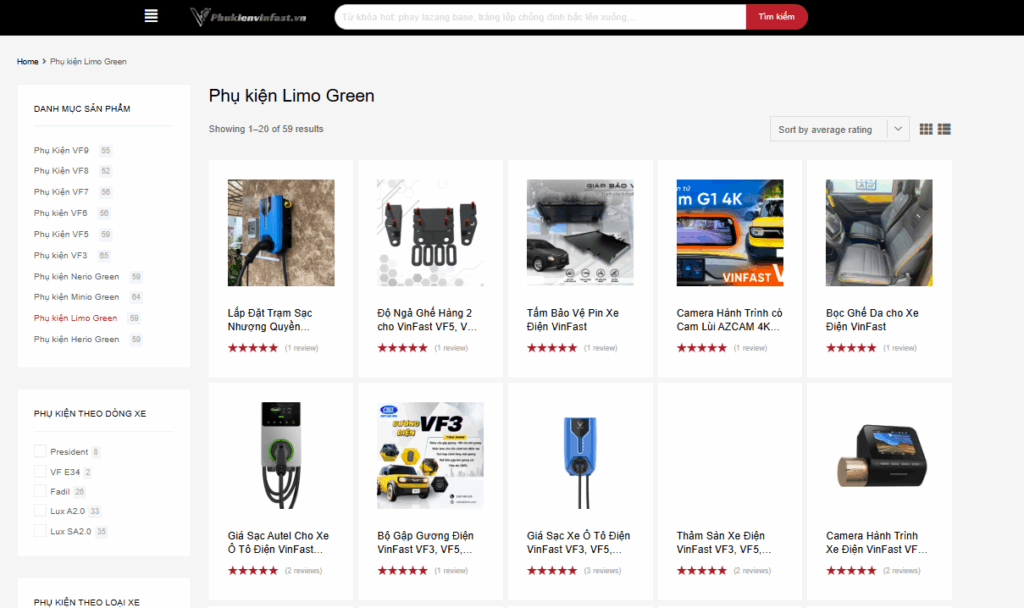1024x608 pixels.
Task: Open Bộ Gập Gương Điện VF3 image
Action: 430,455
